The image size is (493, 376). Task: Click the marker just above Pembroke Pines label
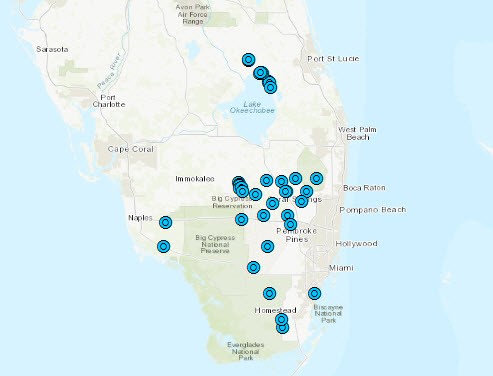pos(291,224)
